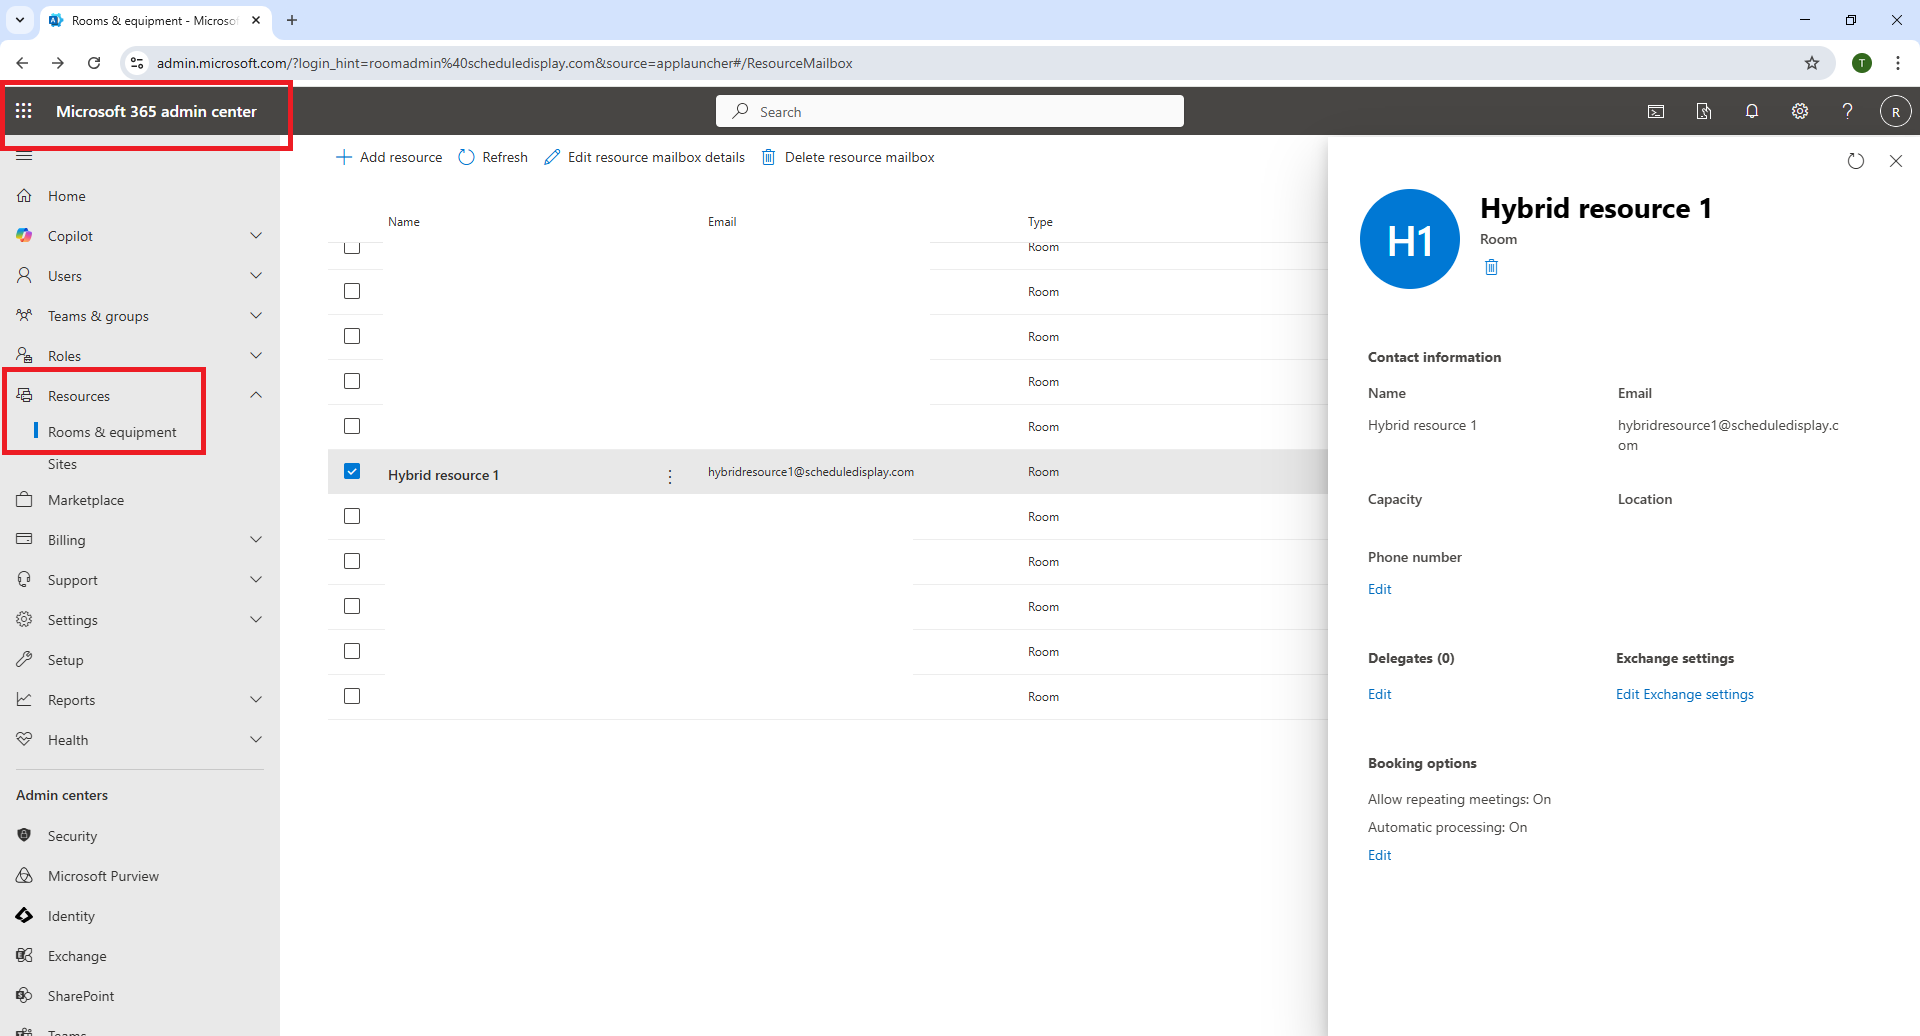1920x1036 pixels.
Task: Click Add resource button
Action: pyautogui.click(x=389, y=157)
